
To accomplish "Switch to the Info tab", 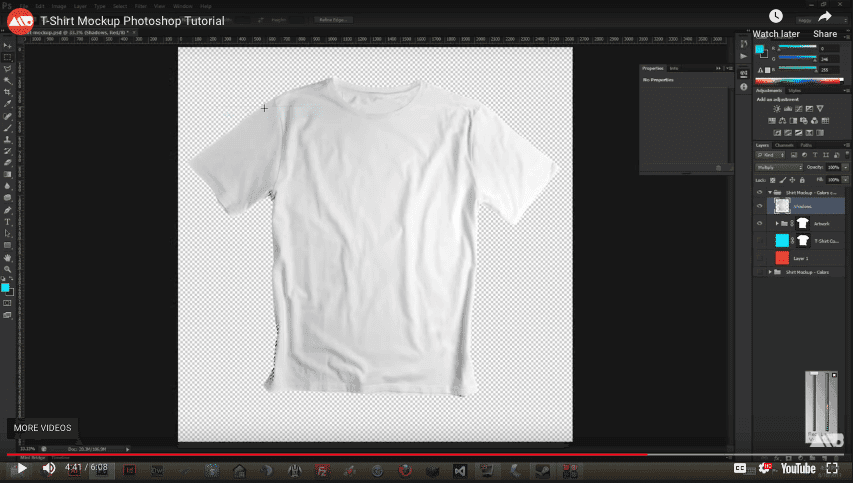I will tap(673, 69).
